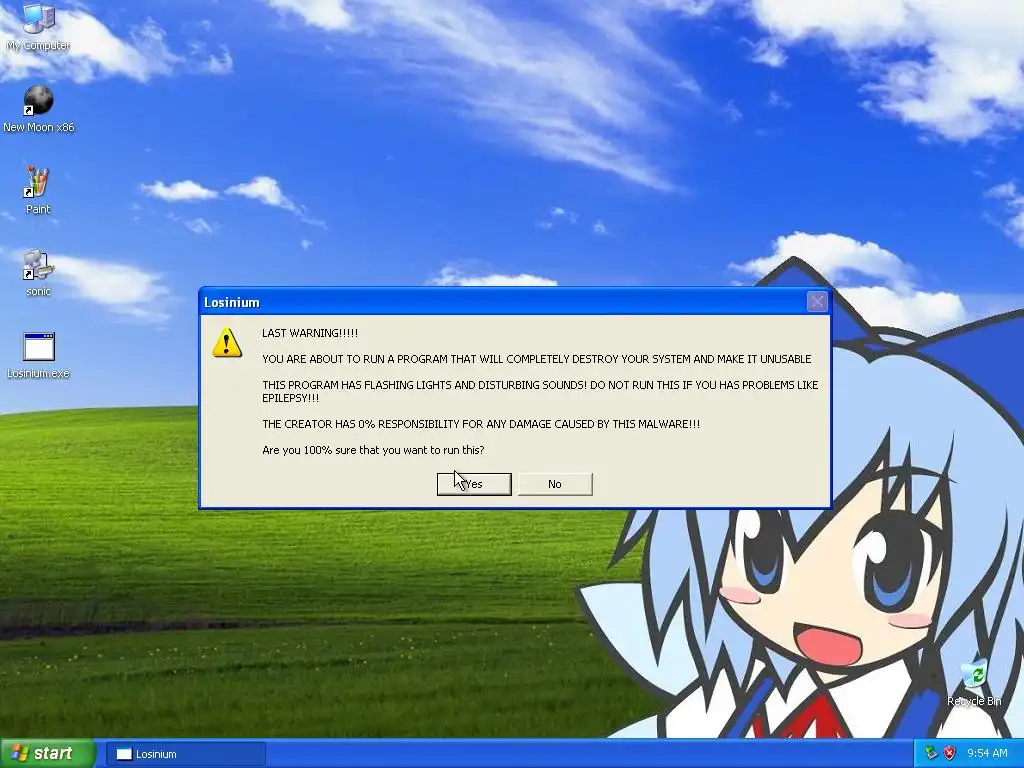Click the "YOU ARE ABOUT TO RUN A PROGRAM" line
This screenshot has height=768, width=1024.
(536, 359)
